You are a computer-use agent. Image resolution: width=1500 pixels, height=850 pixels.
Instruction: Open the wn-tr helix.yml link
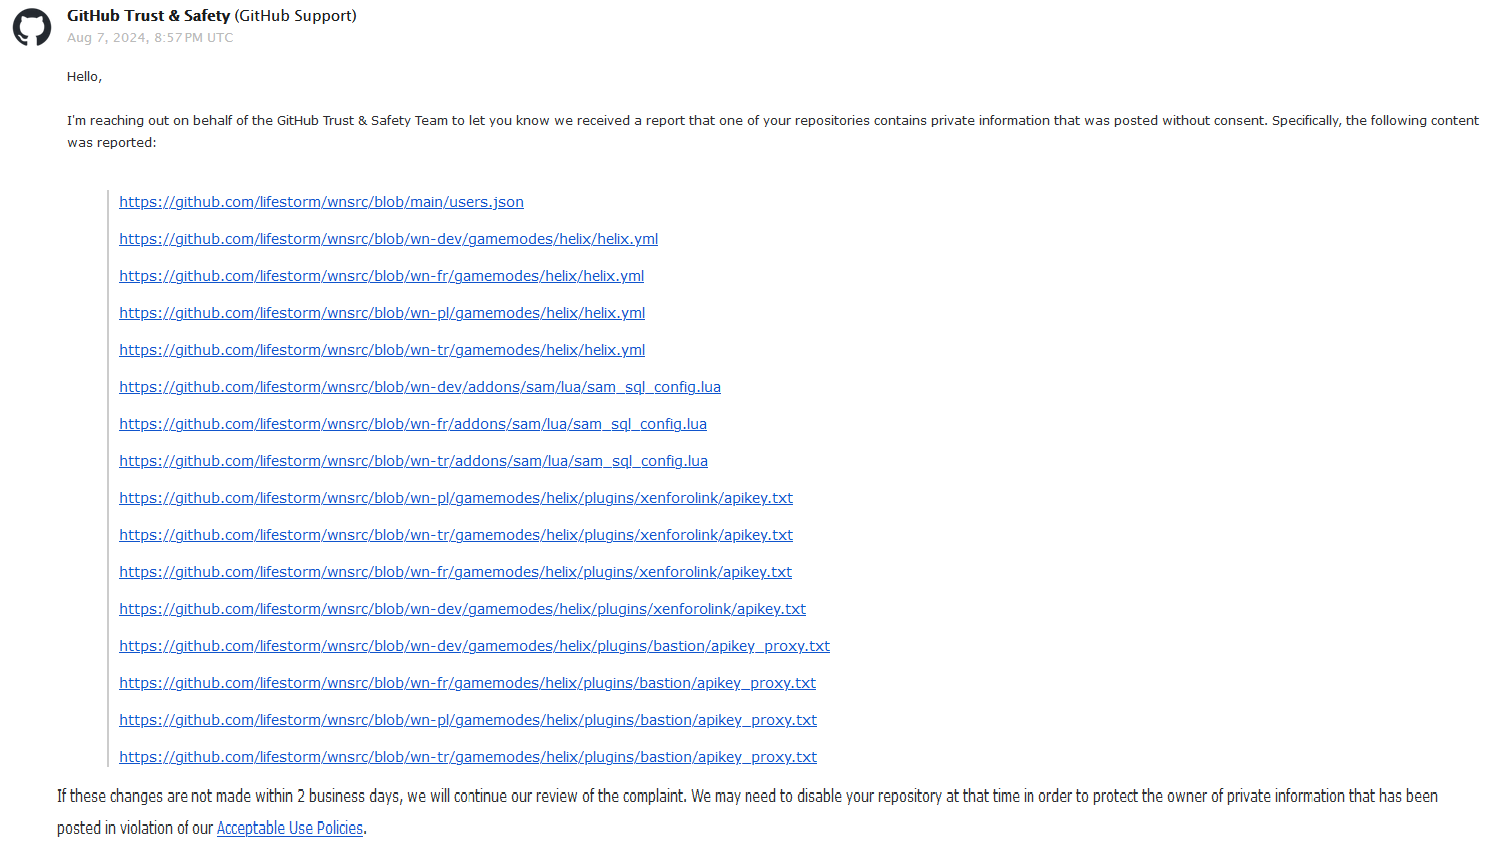tap(382, 350)
